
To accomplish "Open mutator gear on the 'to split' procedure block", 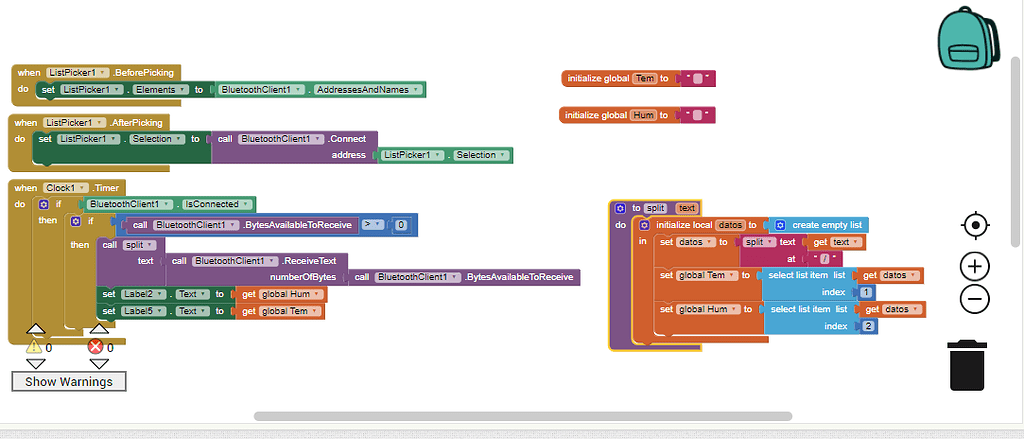I will [x=620, y=208].
